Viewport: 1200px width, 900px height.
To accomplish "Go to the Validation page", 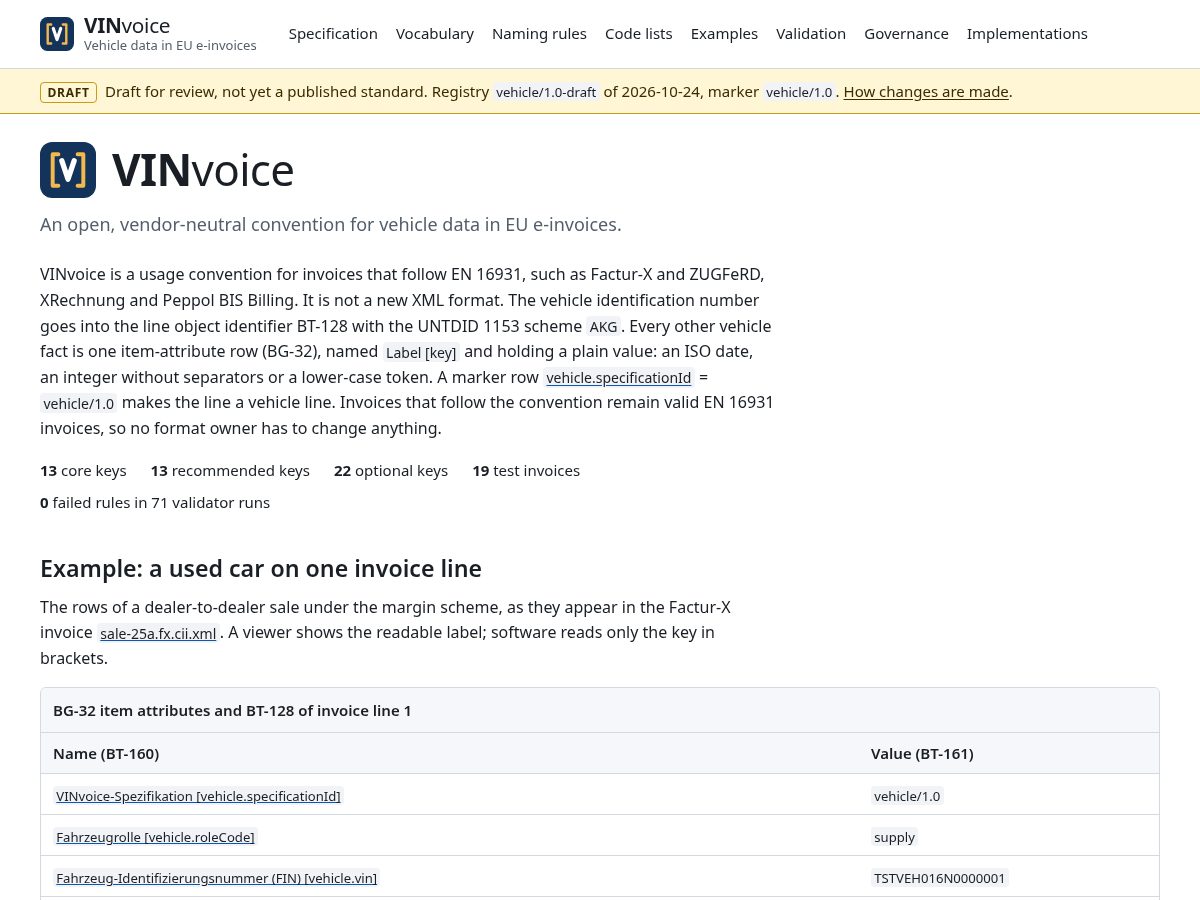I will pyautogui.click(x=811, y=34).
